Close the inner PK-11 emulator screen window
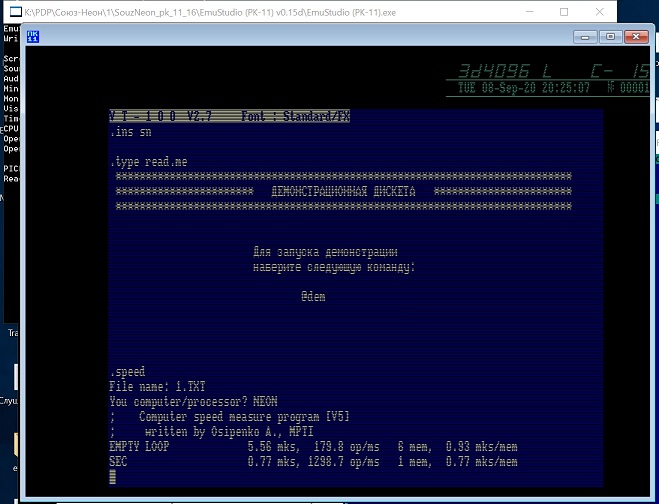Screen dimensions: 659x504 click(x=633, y=37)
